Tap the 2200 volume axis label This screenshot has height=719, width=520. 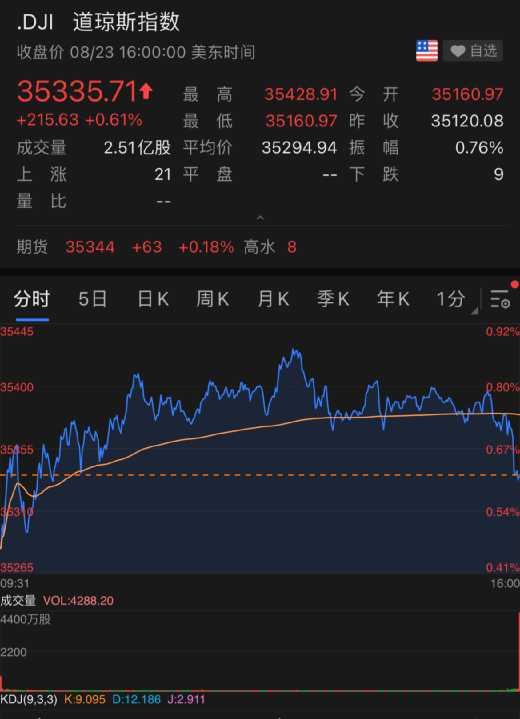pos(14,653)
